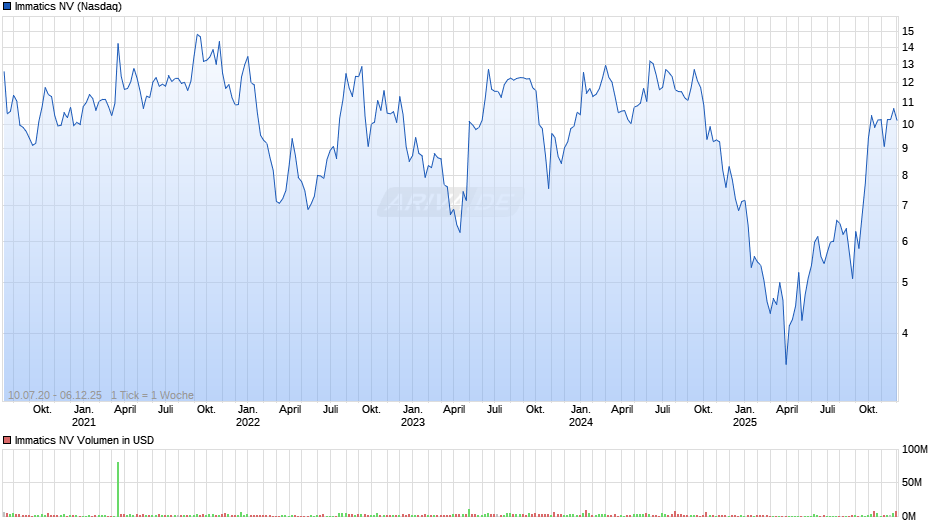Click the price axis label 10
This screenshot has height=526, width=940.
click(x=908, y=124)
